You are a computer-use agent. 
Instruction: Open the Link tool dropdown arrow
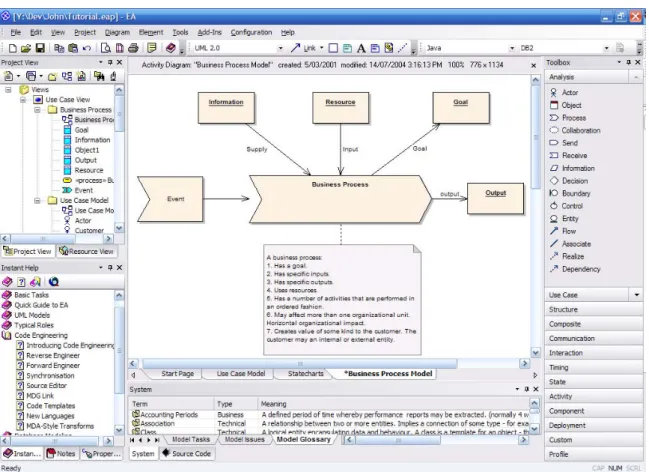coord(322,48)
